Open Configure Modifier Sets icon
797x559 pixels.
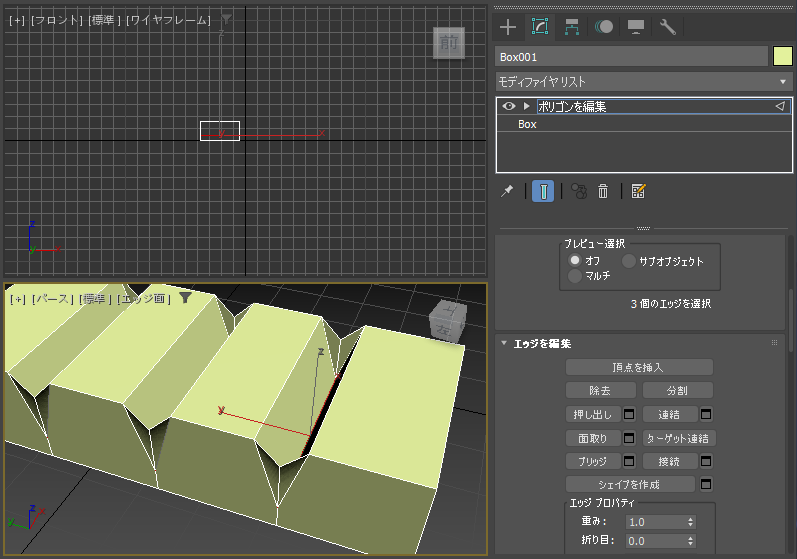638,191
